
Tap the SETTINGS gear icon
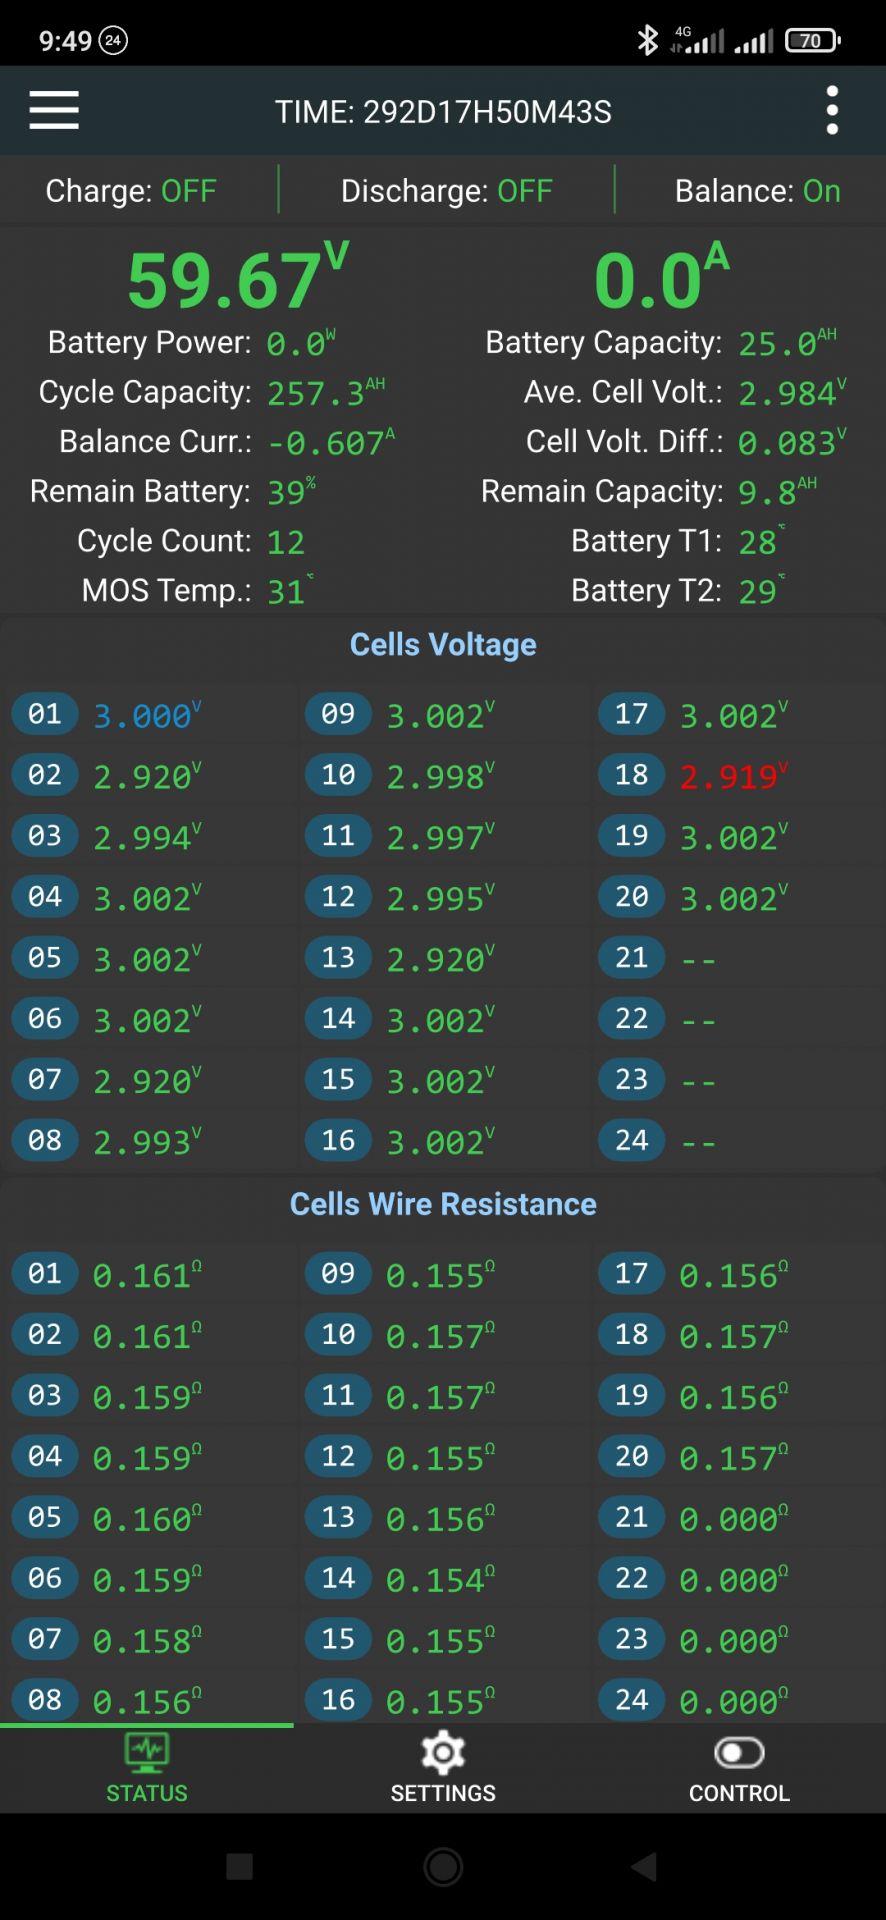443,1751
